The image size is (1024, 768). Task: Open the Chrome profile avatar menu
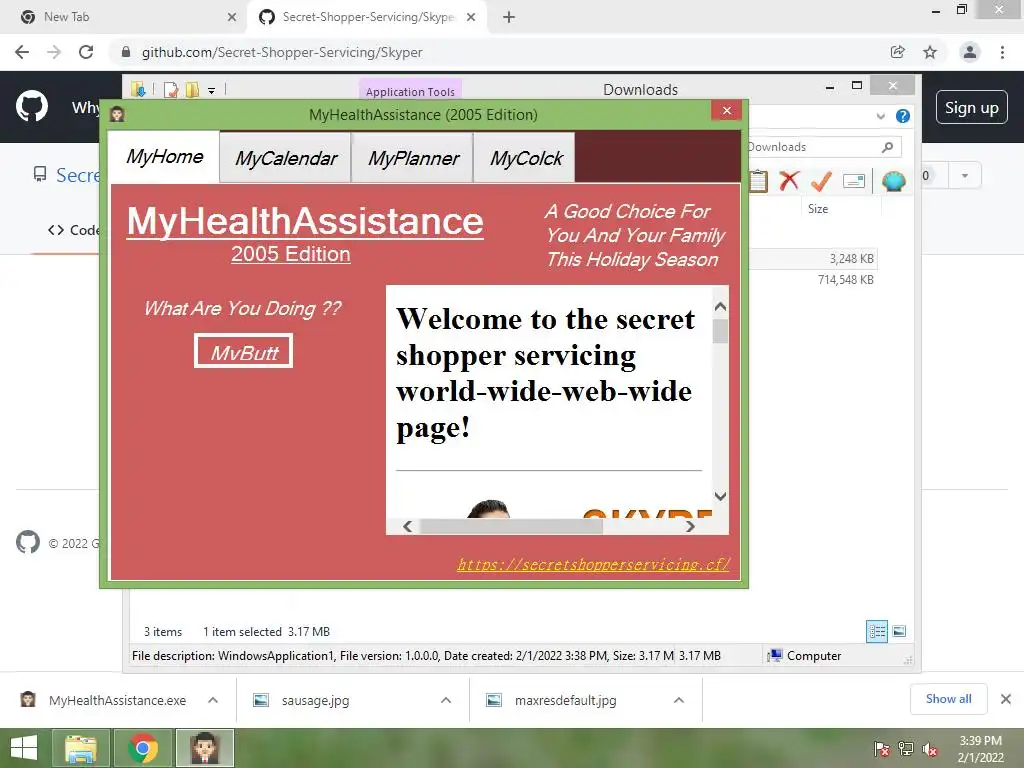click(970, 52)
